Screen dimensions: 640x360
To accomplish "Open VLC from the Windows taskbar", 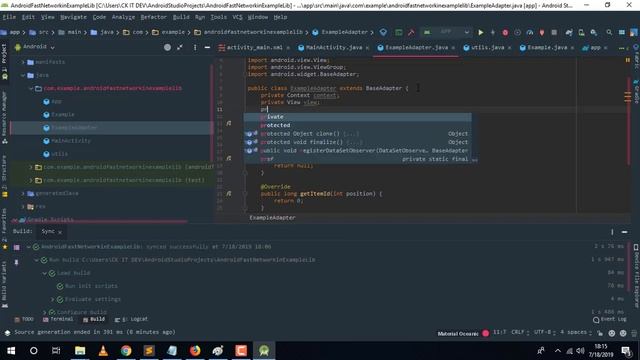I will 103,351.
